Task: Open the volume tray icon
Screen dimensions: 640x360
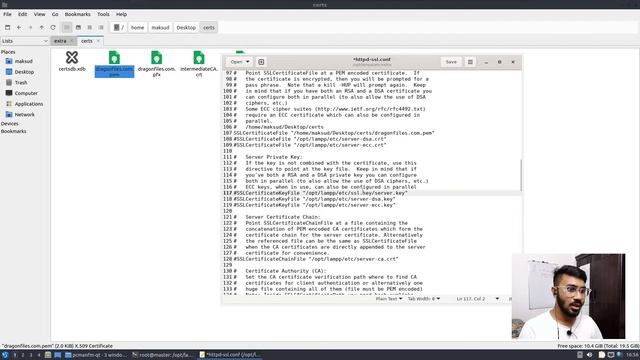Action: click(589, 355)
